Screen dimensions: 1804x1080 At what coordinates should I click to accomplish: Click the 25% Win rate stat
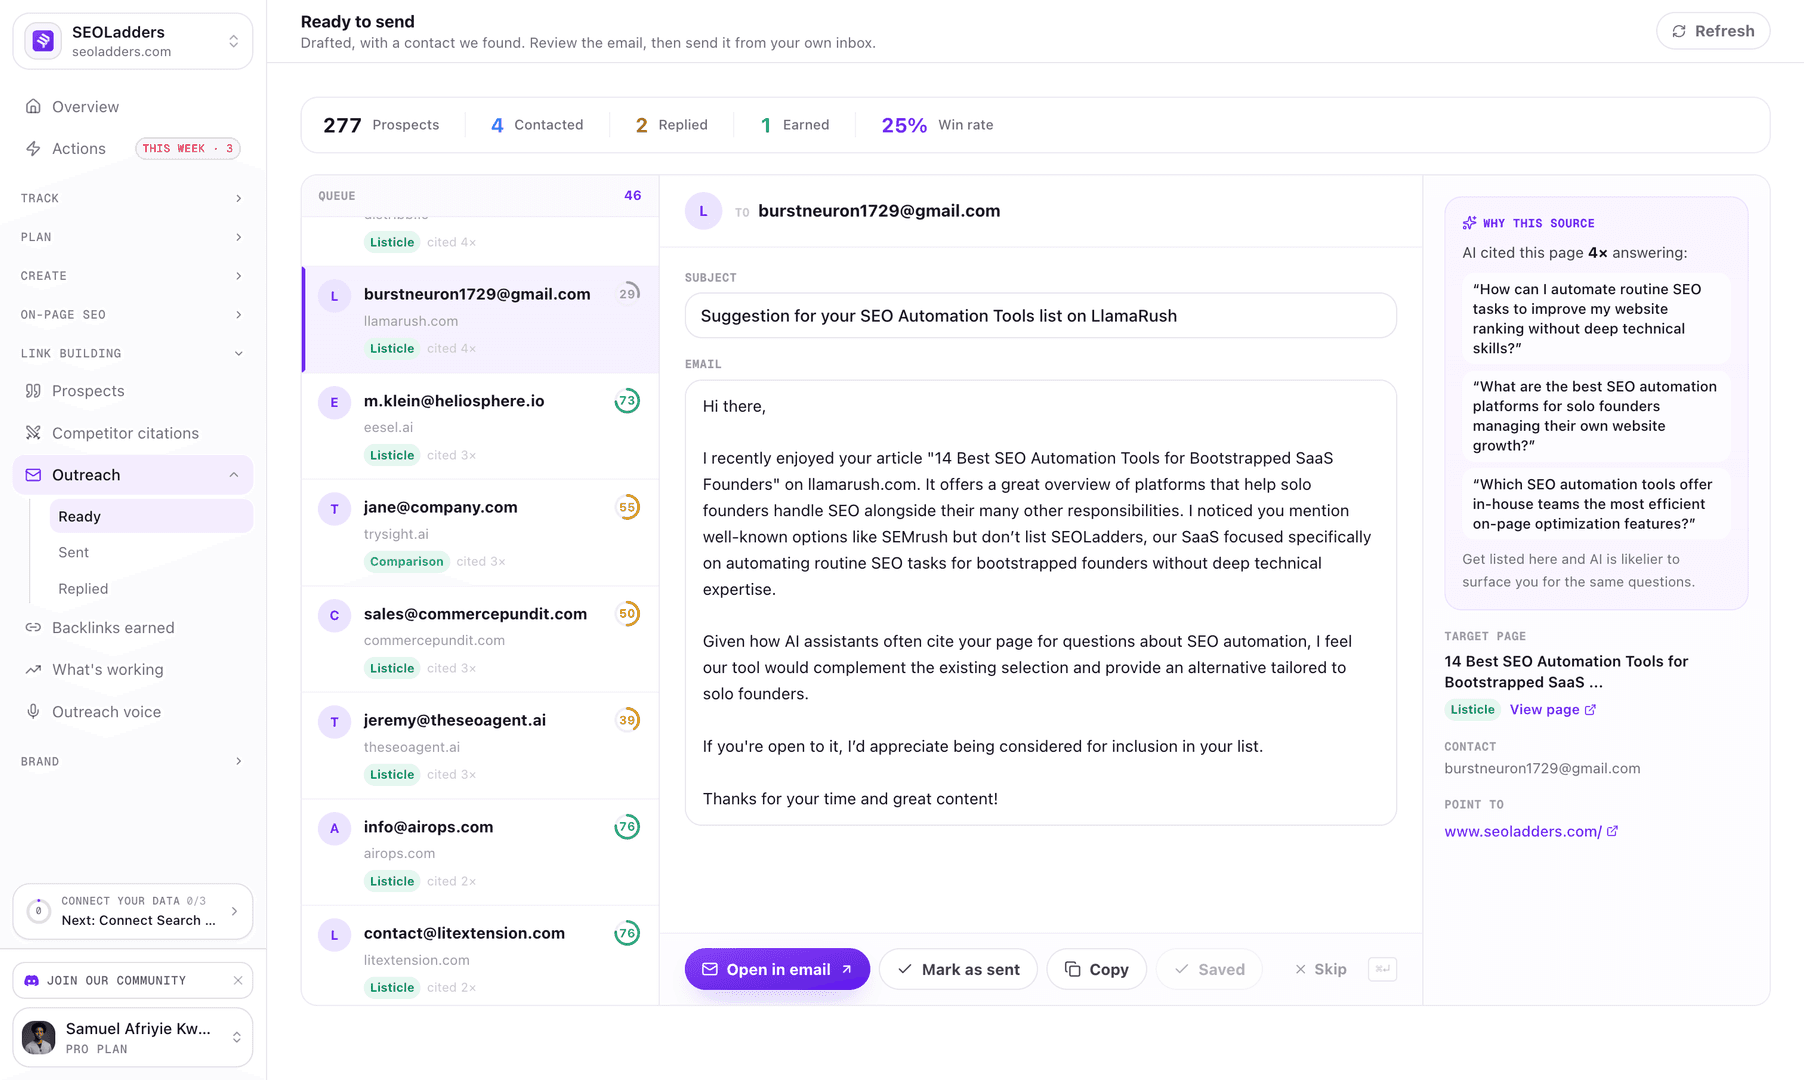click(937, 125)
